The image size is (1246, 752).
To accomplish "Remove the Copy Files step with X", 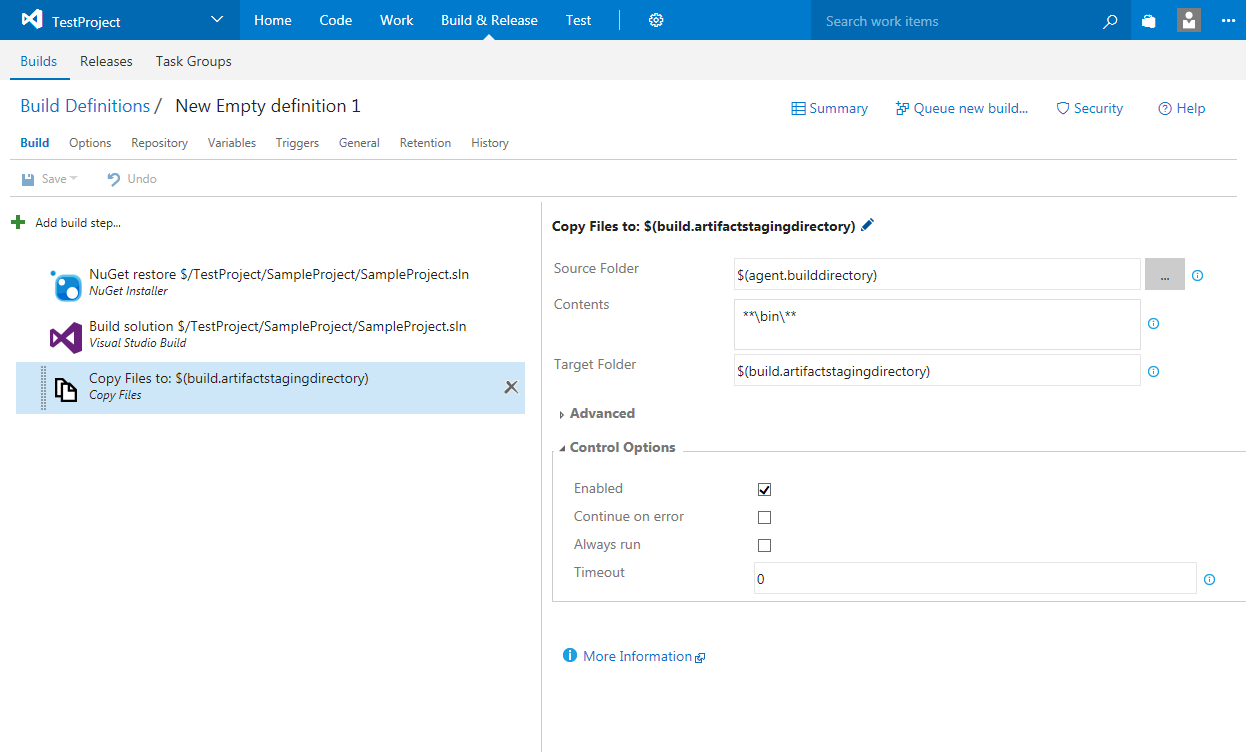I will [x=511, y=387].
